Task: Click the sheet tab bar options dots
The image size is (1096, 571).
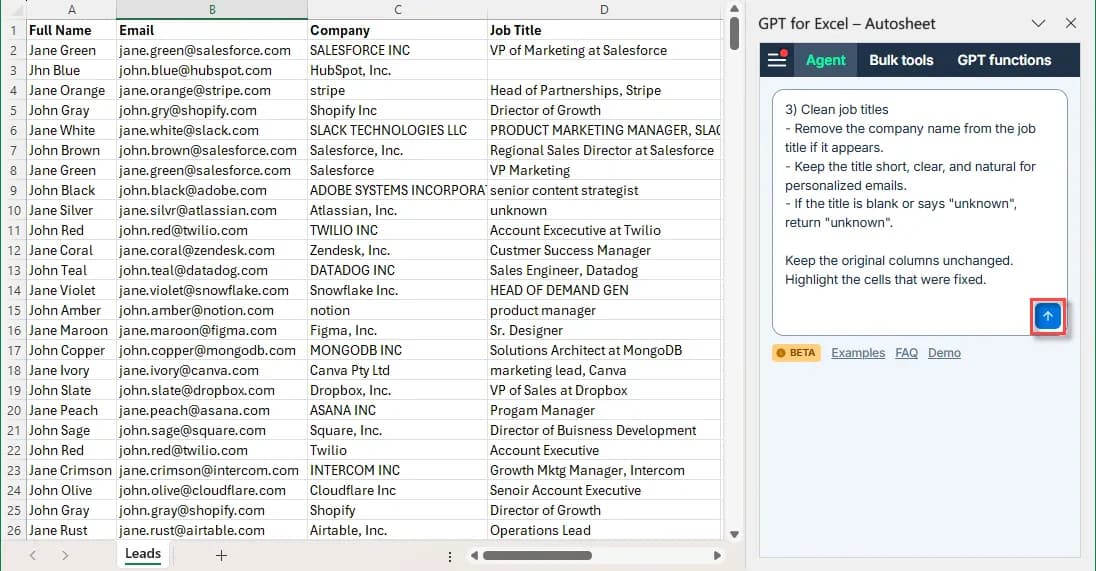Action: 449,556
